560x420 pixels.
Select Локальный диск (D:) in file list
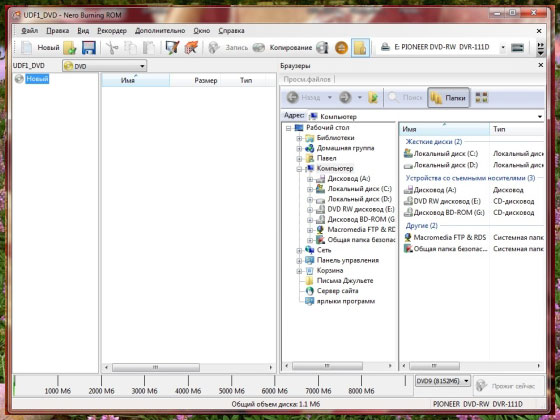tap(445, 165)
